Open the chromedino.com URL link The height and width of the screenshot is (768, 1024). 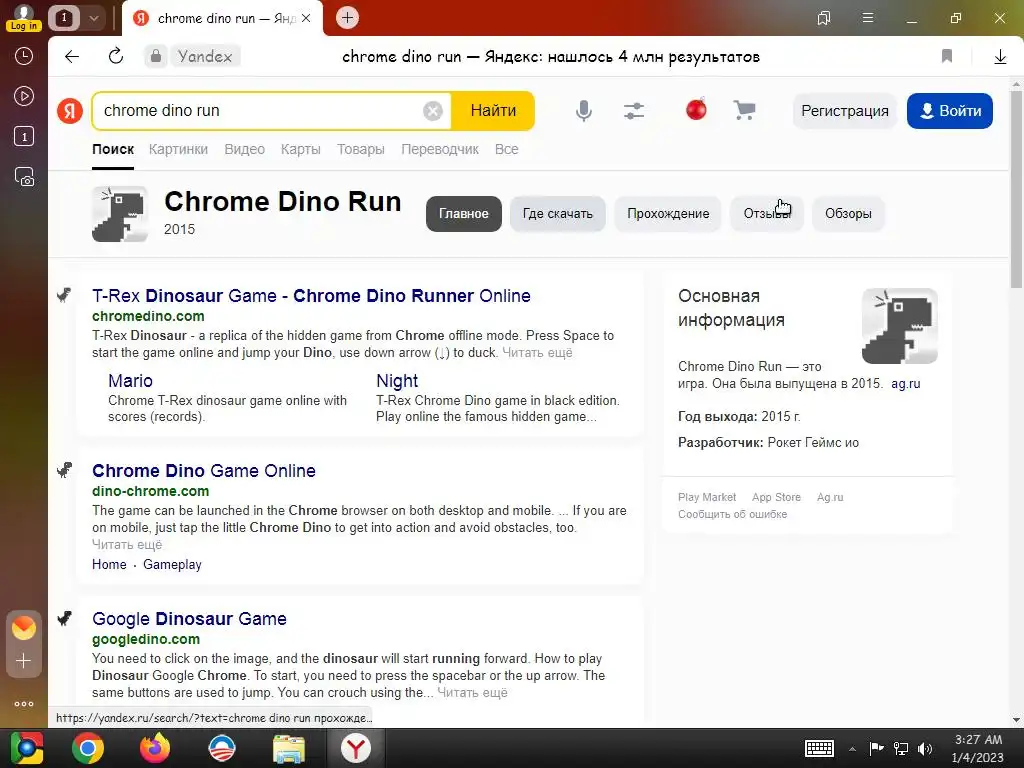click(148, 316)
